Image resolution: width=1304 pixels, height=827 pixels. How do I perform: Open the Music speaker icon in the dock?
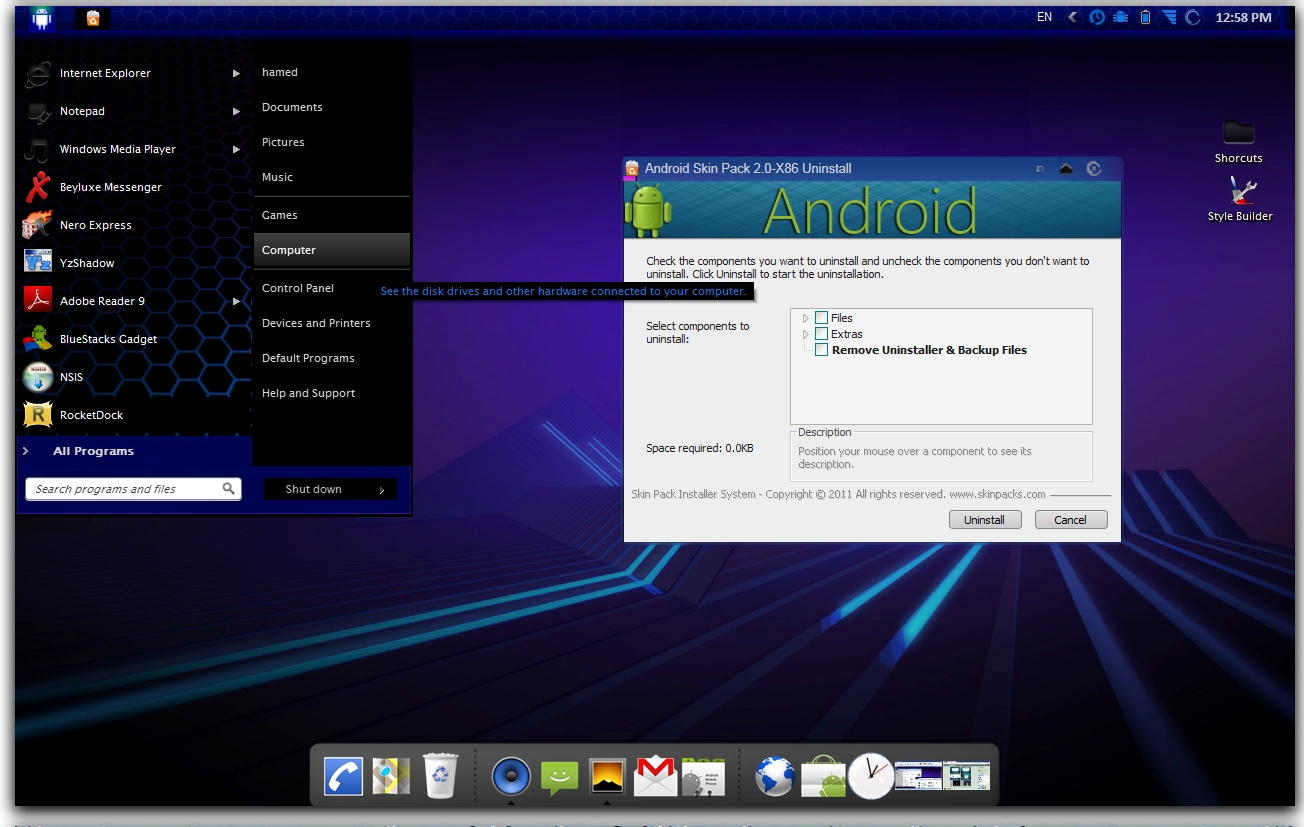[x=510, y=775]
